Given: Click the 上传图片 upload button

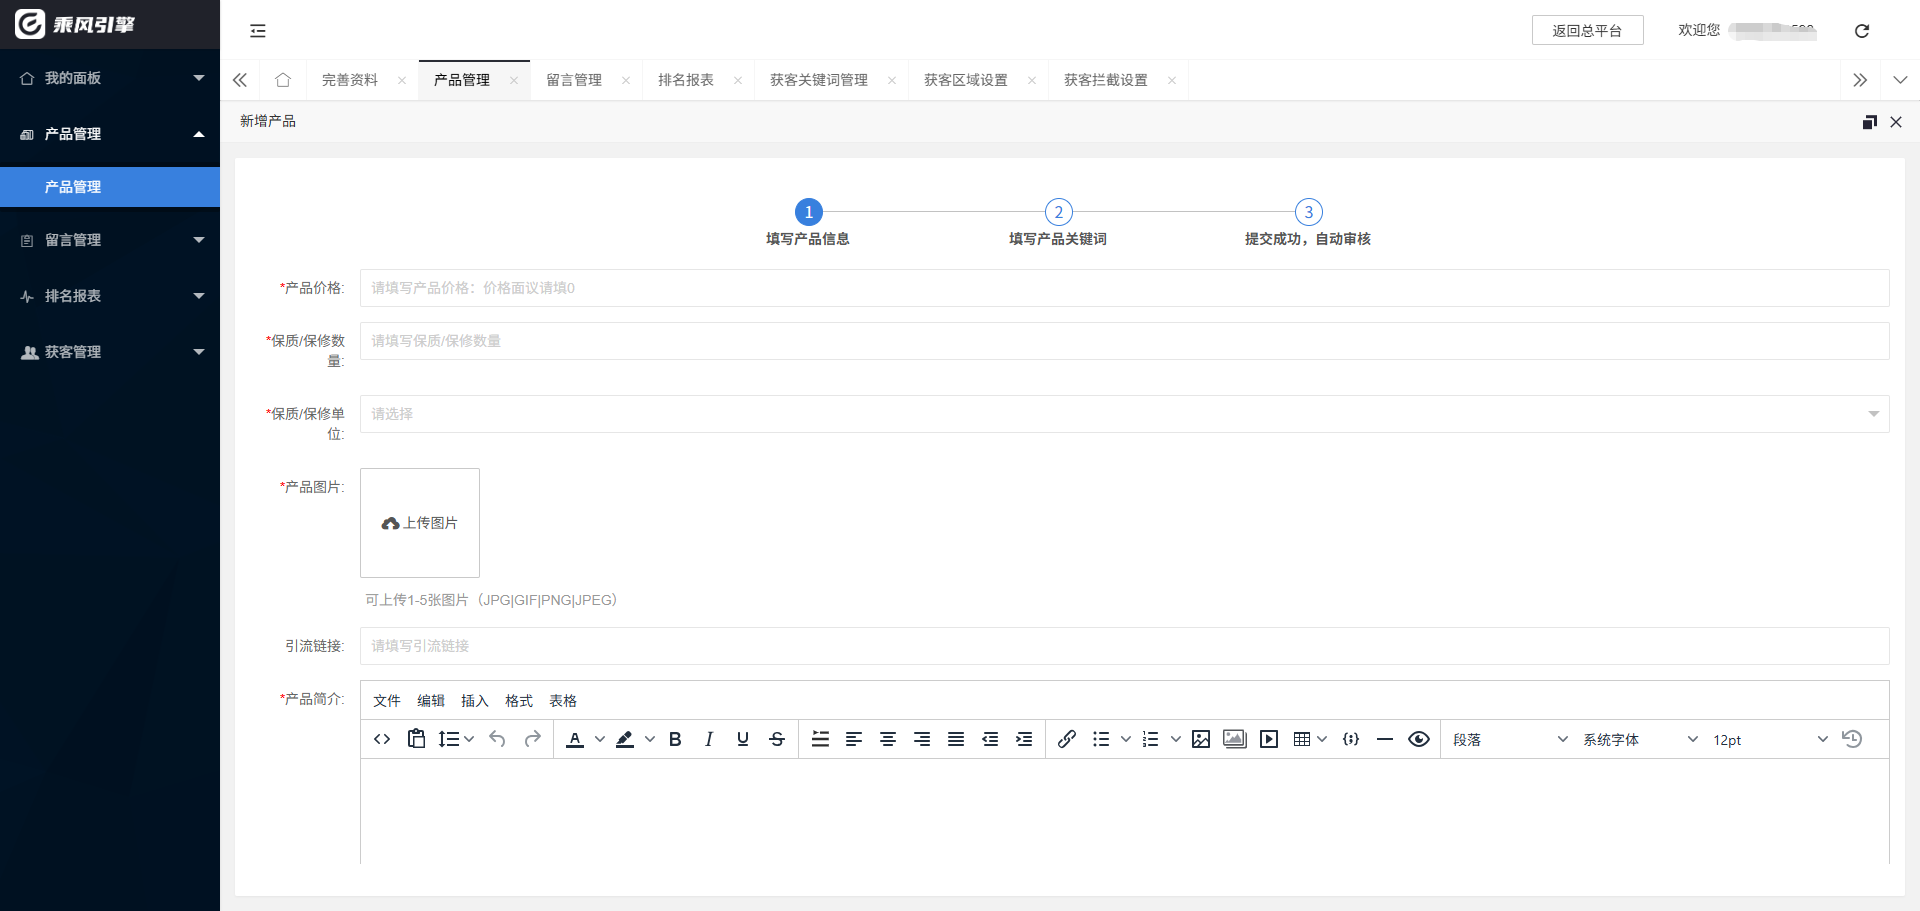Looking at the screenshot, I should pyautogui.click(x=420, y=523).
